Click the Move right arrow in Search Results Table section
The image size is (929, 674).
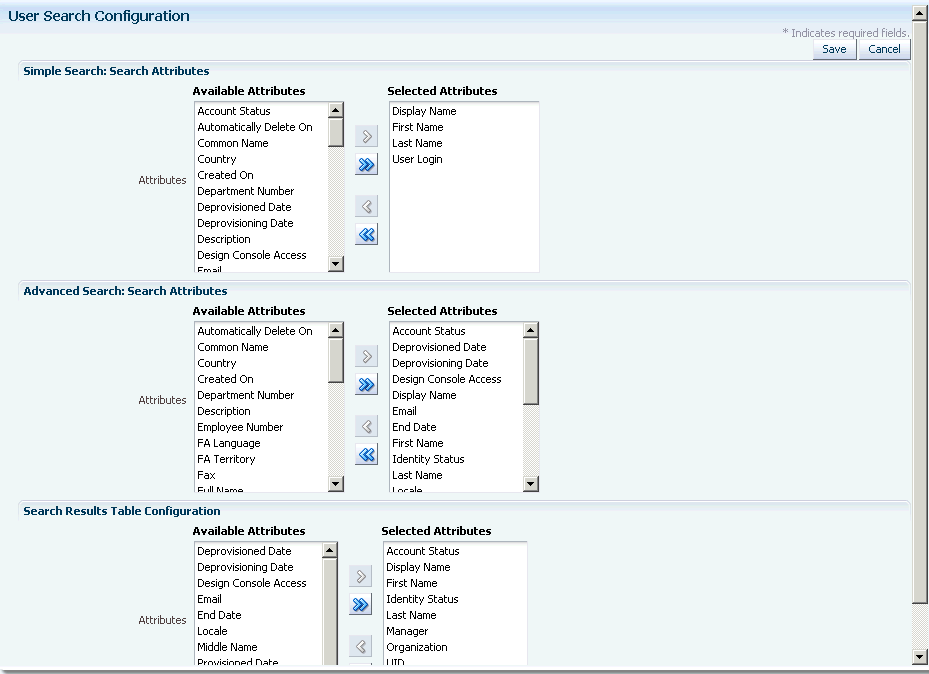tap(360, 576)
